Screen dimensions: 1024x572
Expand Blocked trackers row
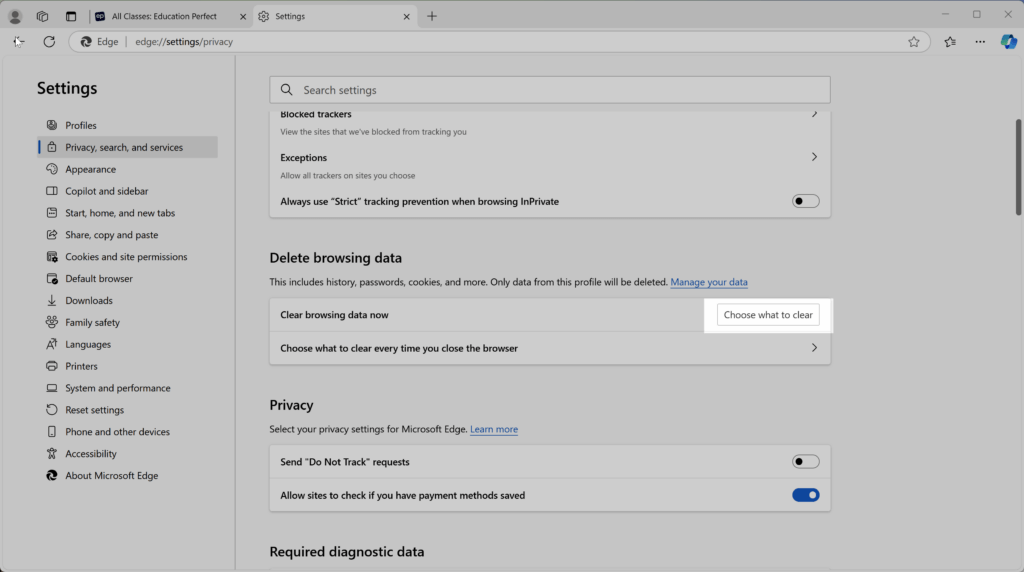tap(550, 123)
